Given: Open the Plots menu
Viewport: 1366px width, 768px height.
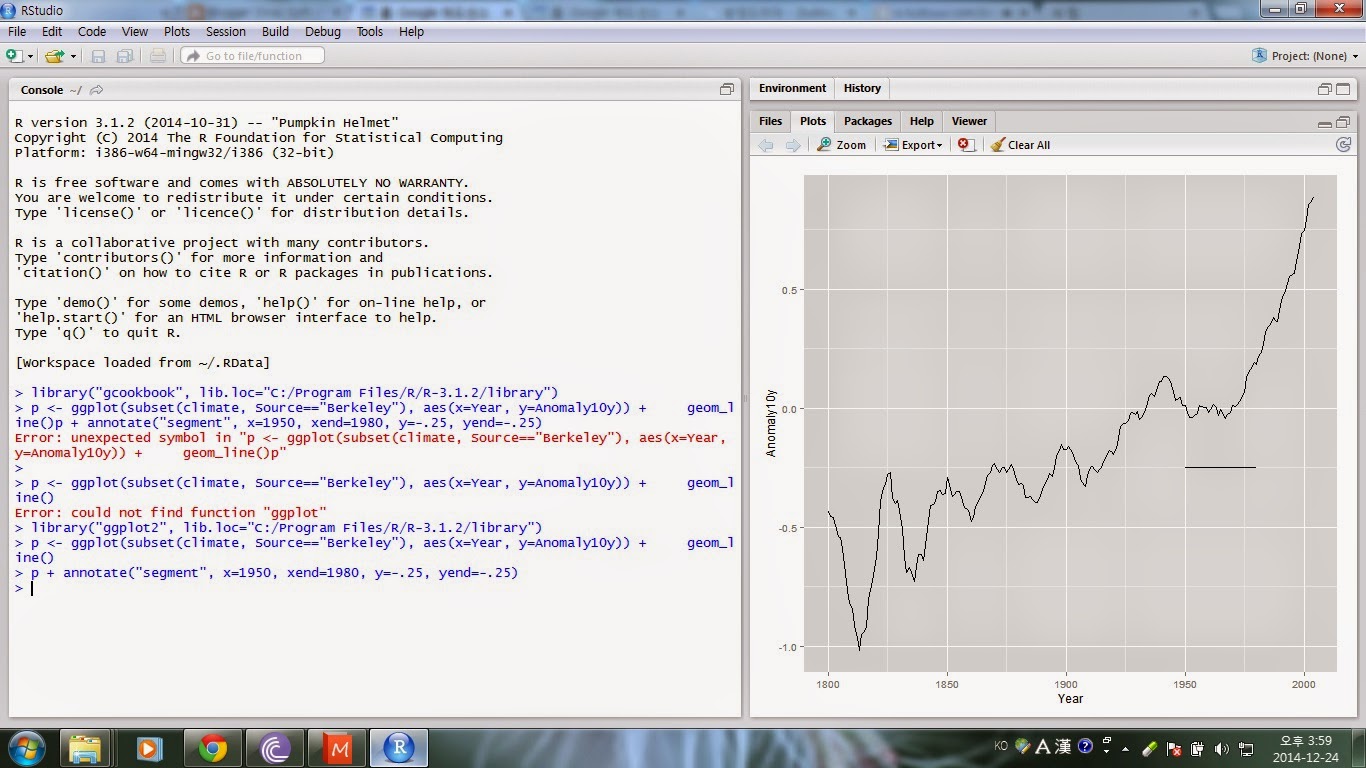Looking at the screenshot, I should point(177,31).
